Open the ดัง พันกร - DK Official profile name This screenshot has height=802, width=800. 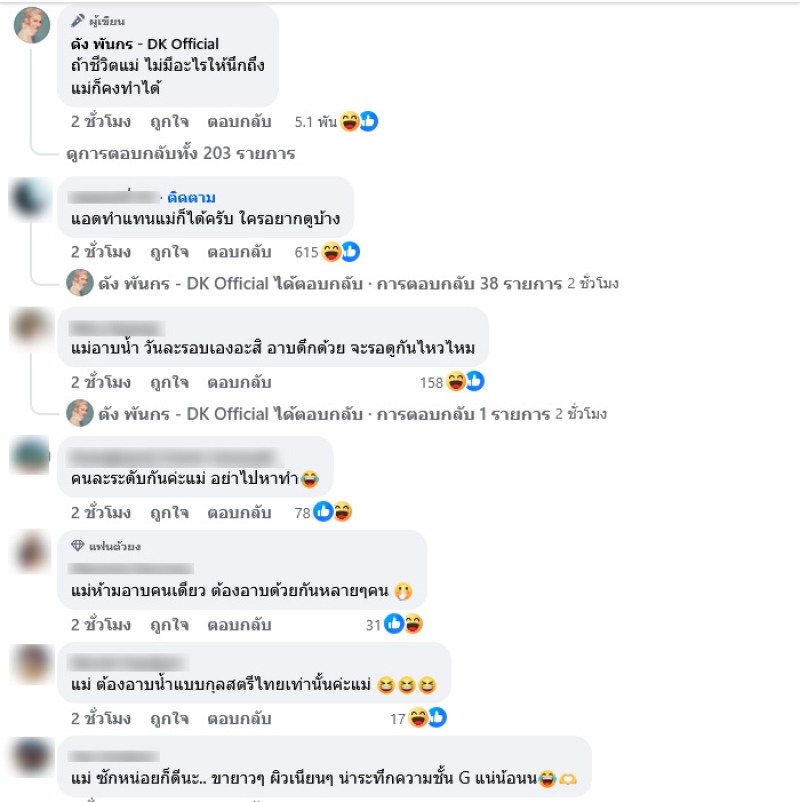click(x=145, y=44)
